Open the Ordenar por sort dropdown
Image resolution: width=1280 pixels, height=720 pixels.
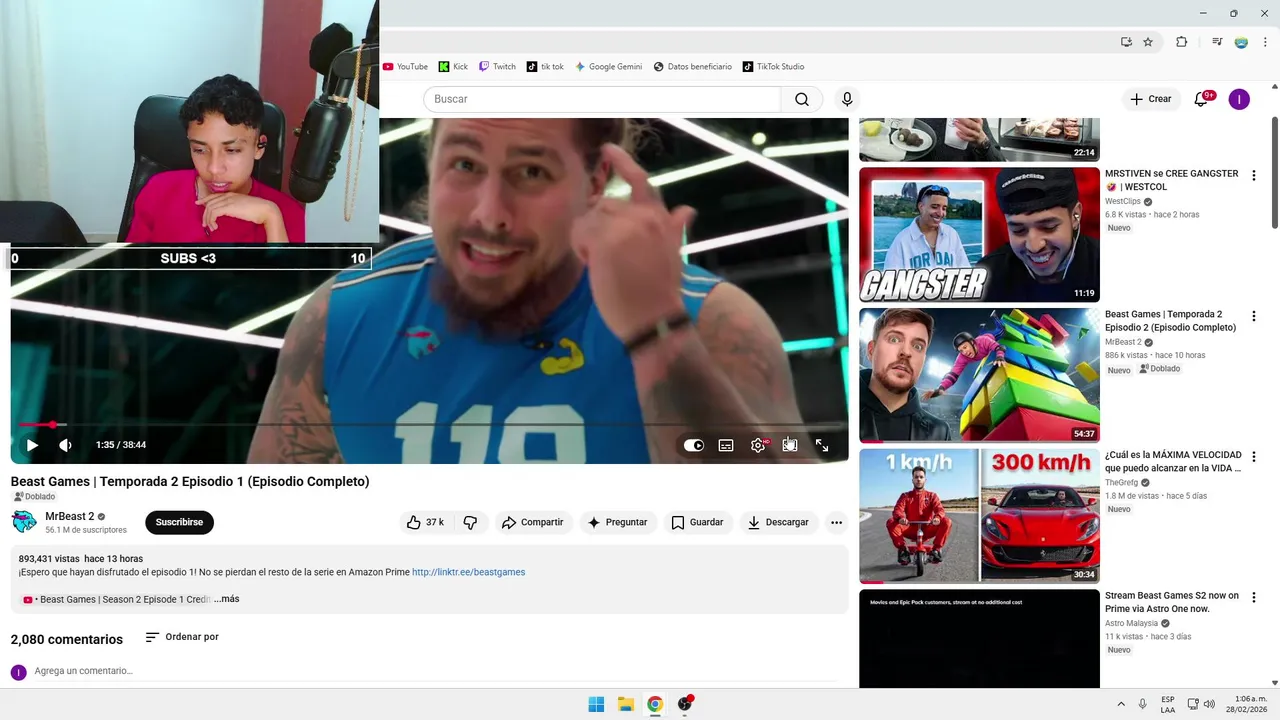[x=182, y=637]
